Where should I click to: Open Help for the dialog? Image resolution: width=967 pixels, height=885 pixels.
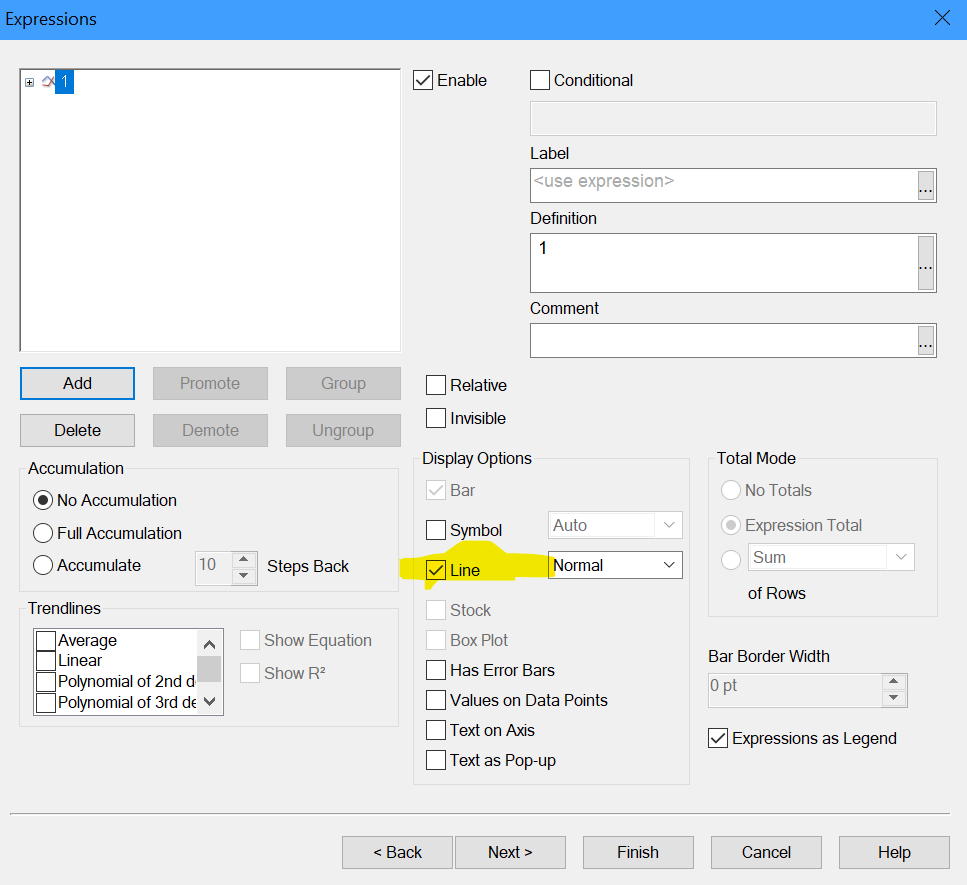(x=894, y=852)
